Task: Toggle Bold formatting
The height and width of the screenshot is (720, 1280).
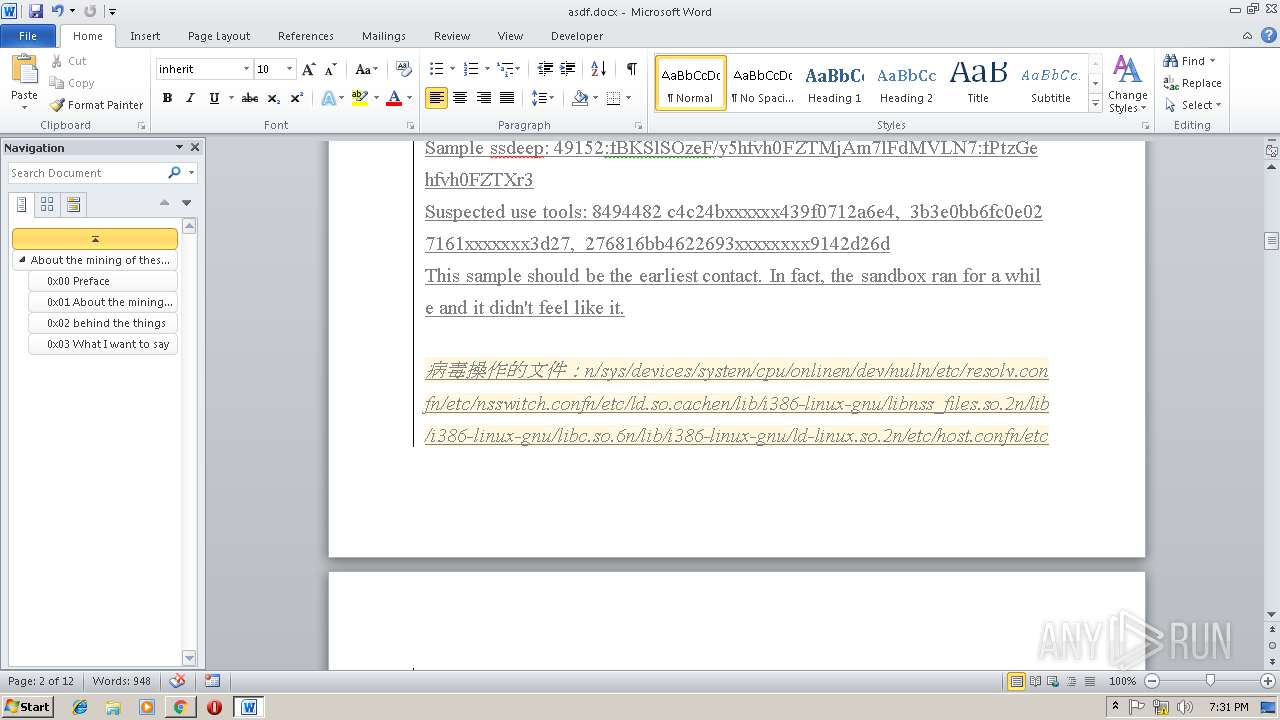Action: pyautogui.click(x=167, y=98)
